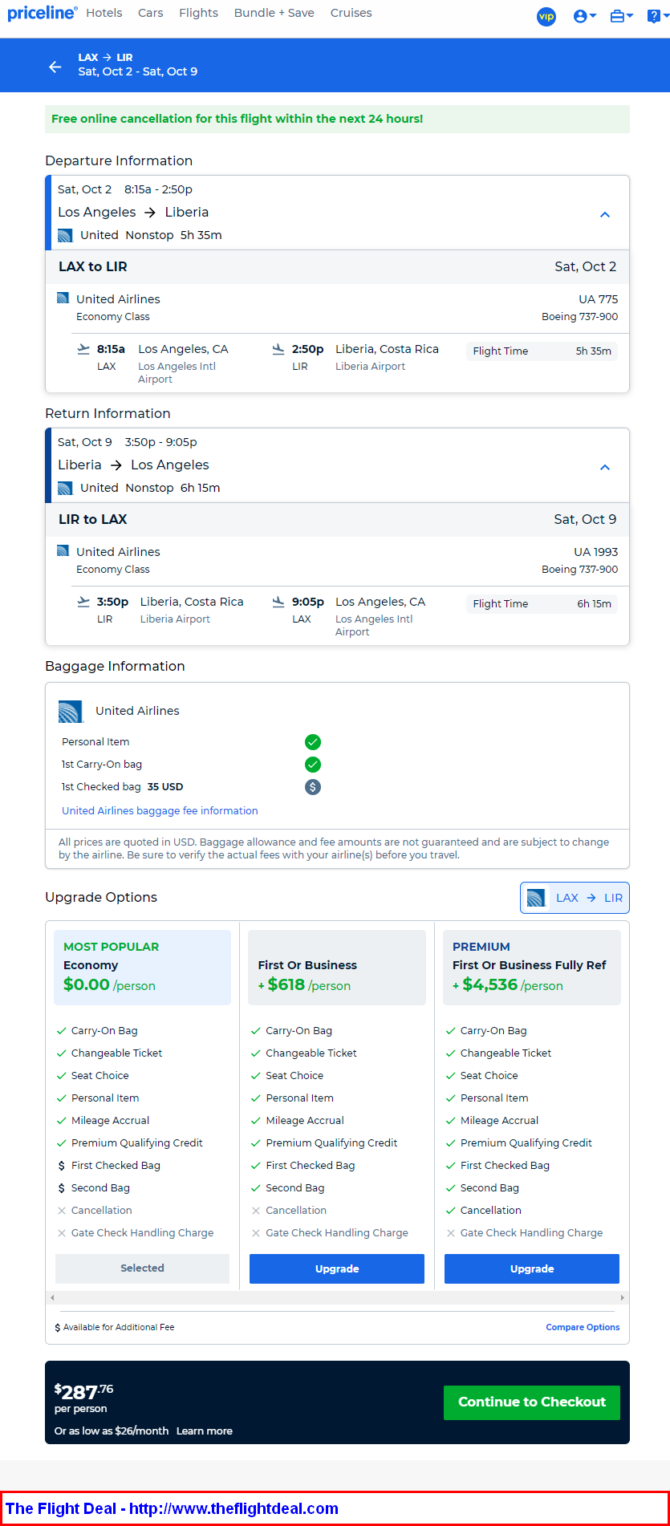The height and width of the screenshot is (1526, 670).
Task: Click the United logo in the departure summary
Action: [x=65, y=235]
